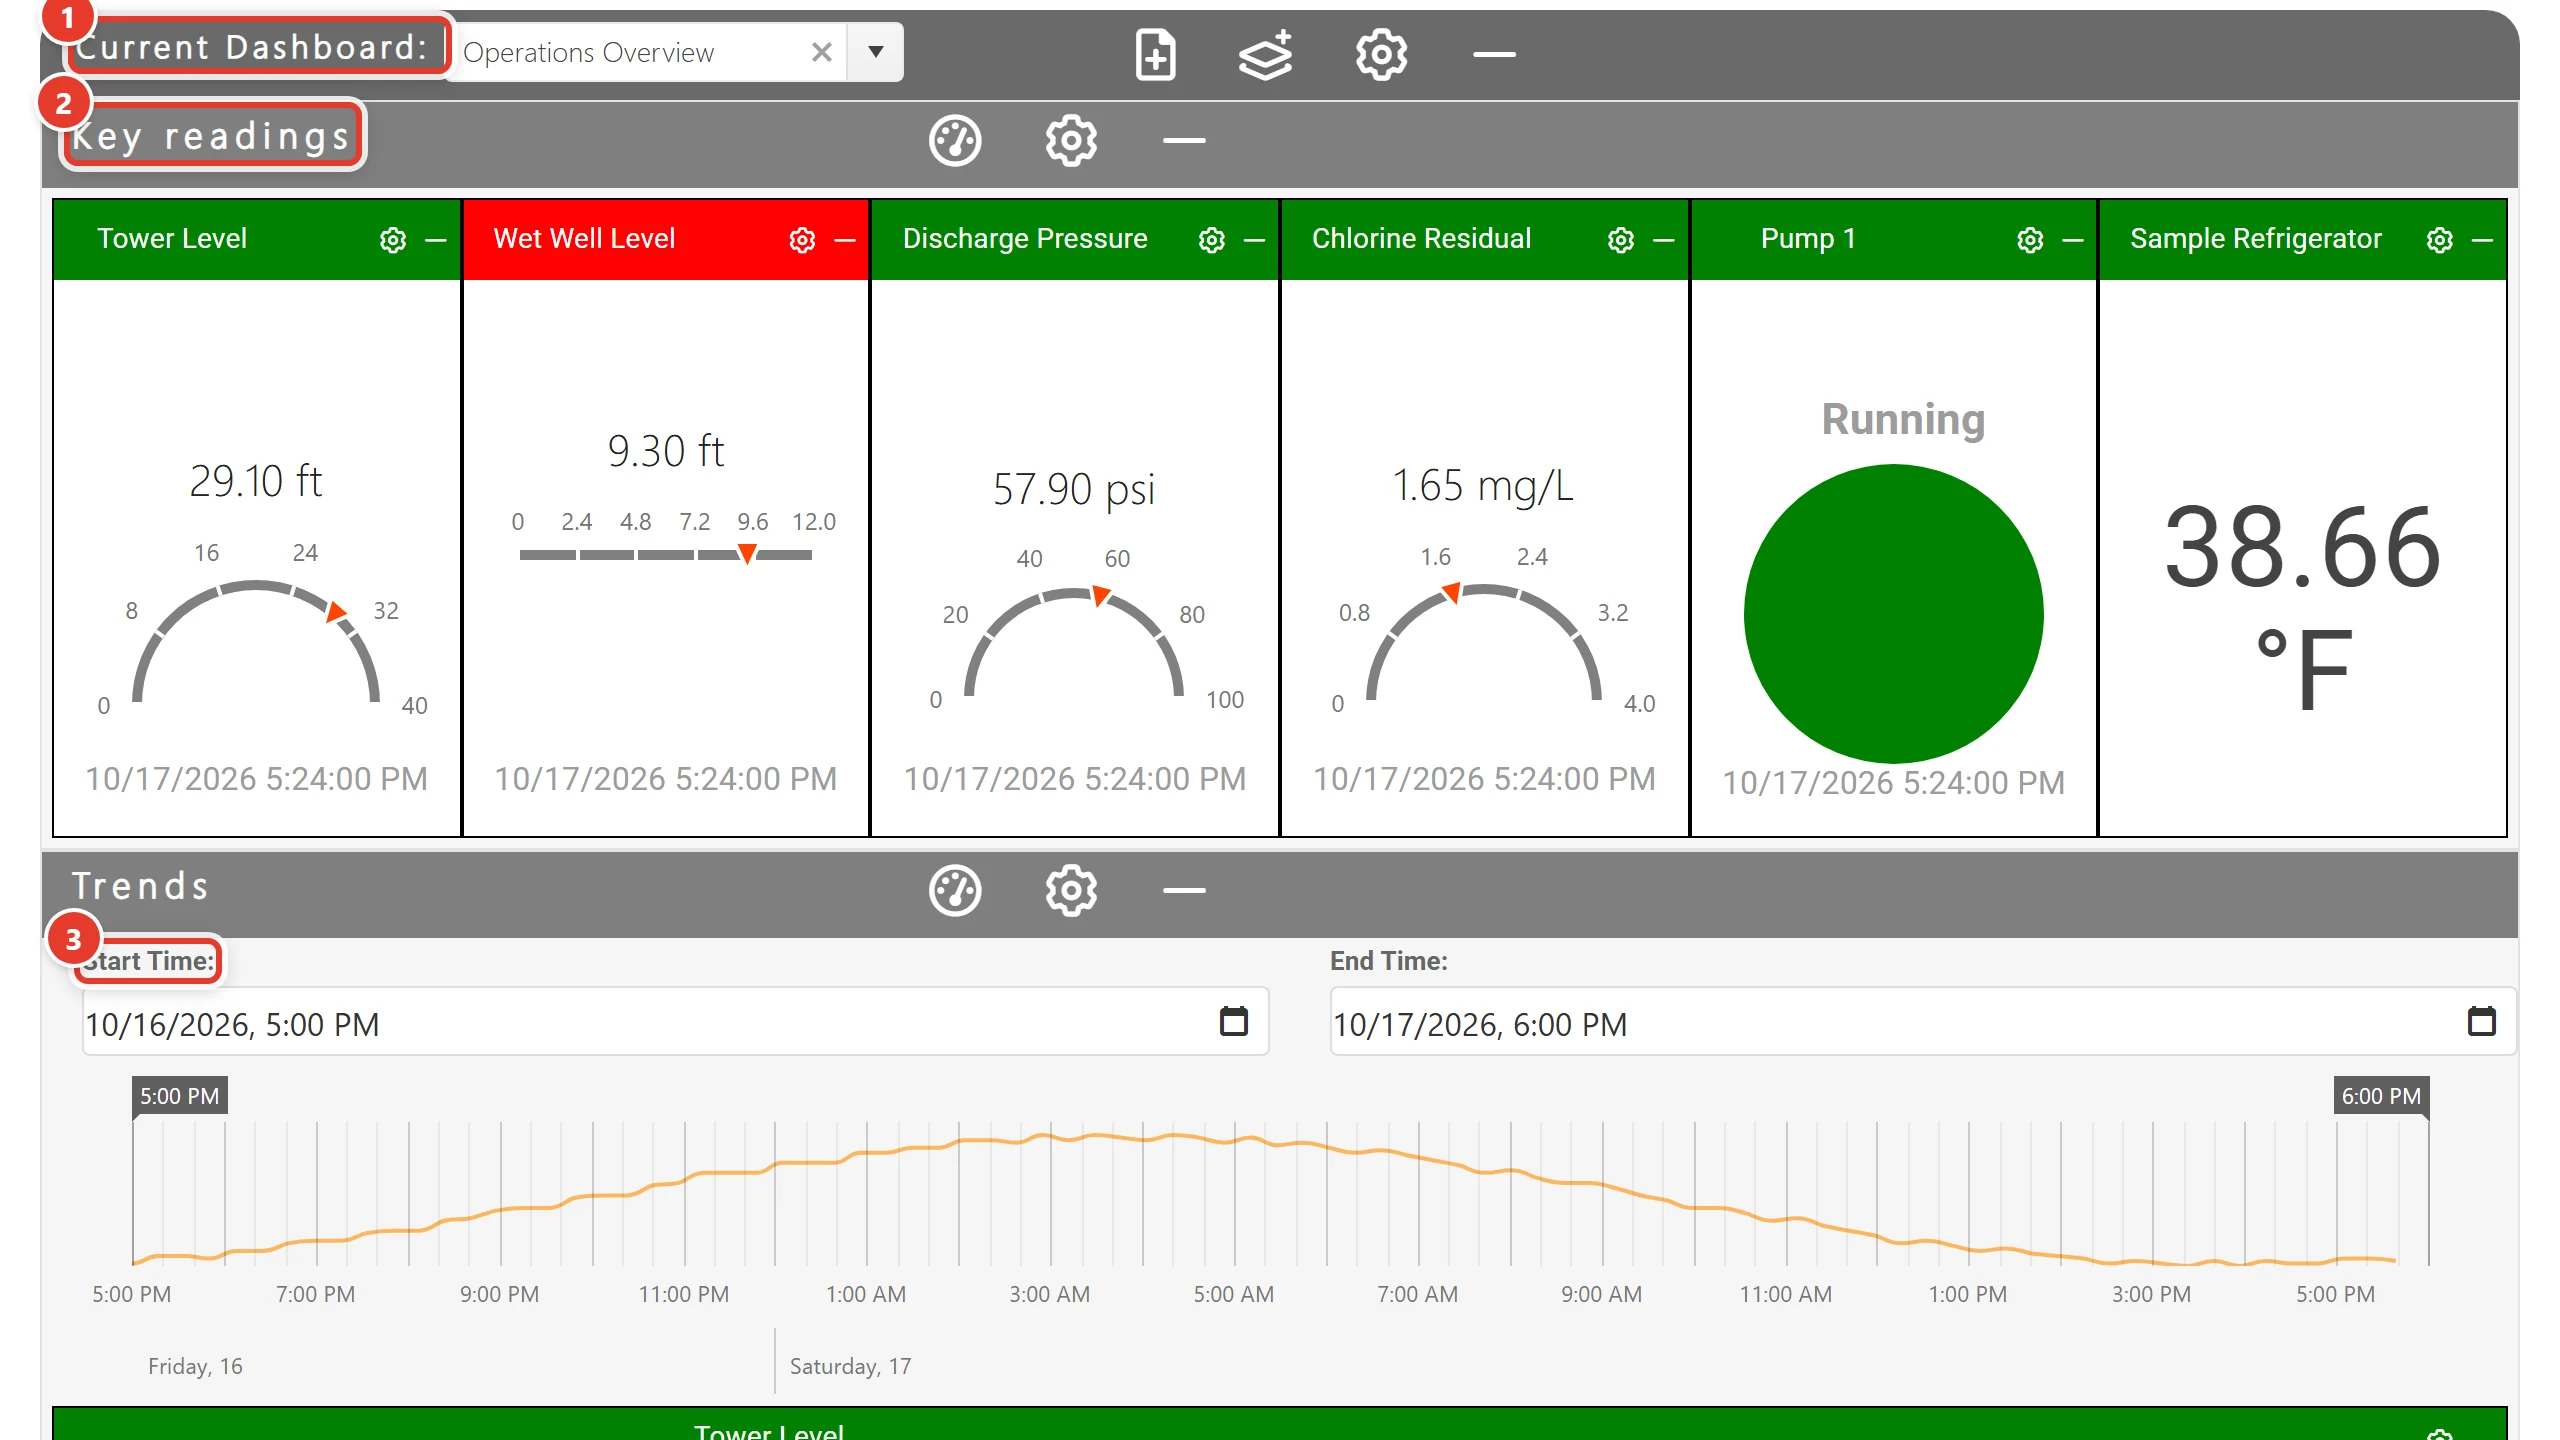Click the 1:00 AM axis label
The image size is (2560, 1440).
[866, 1294]
